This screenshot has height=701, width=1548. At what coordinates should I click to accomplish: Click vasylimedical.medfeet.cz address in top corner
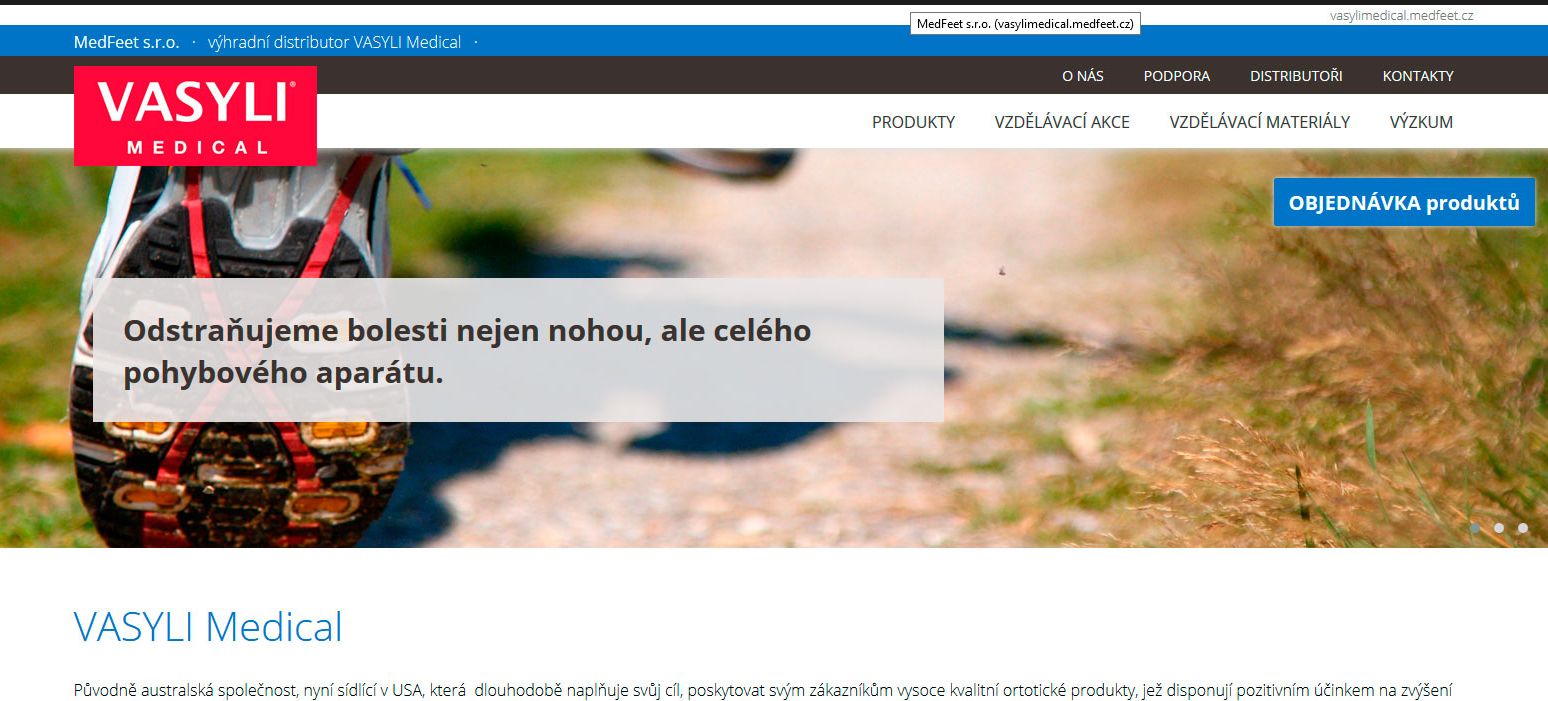[1400, 15]
